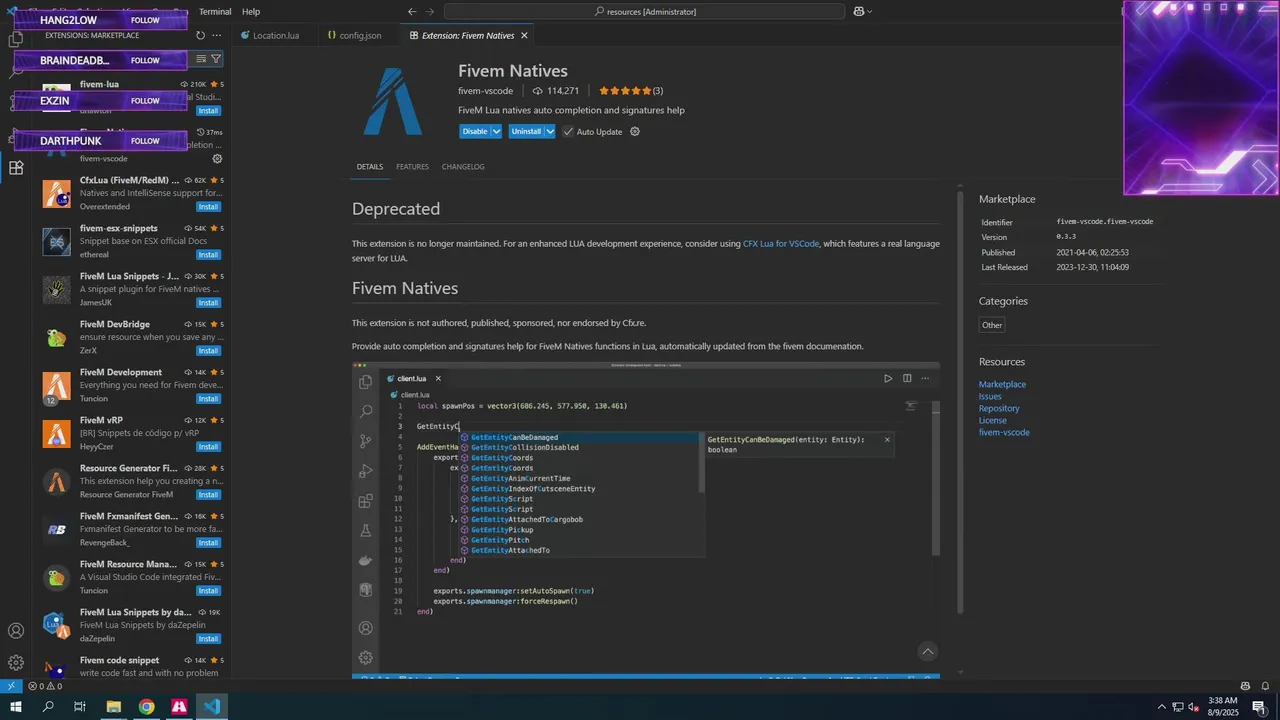This screenshot has height=720, width=1280.
Task: Open File Explorer from the taskbar
Action: (x=114, y=707)
